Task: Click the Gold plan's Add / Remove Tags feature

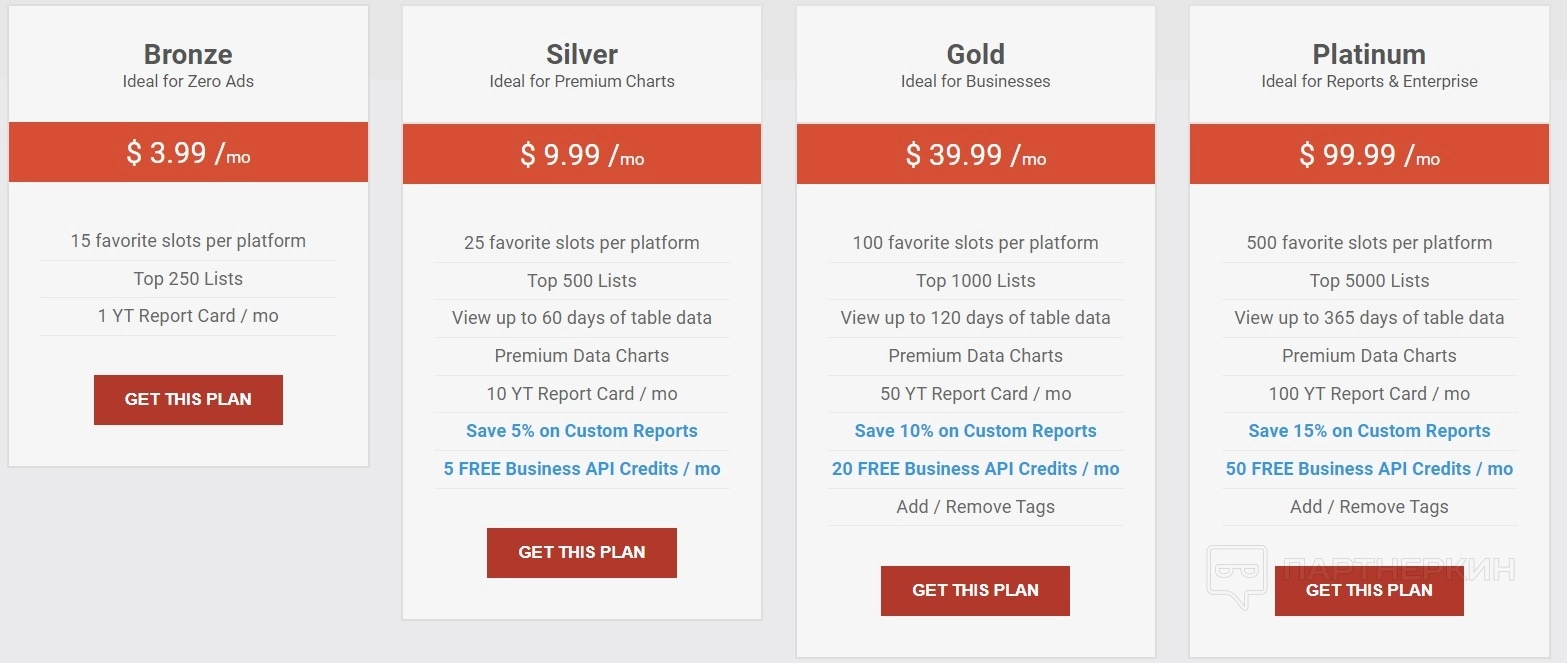Action: [975, 507]
